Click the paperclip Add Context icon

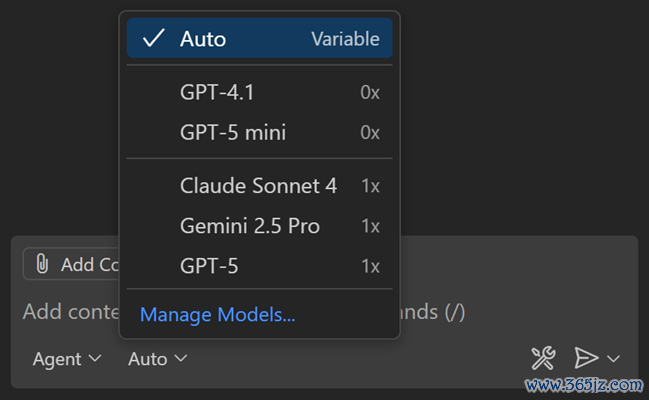42,264
